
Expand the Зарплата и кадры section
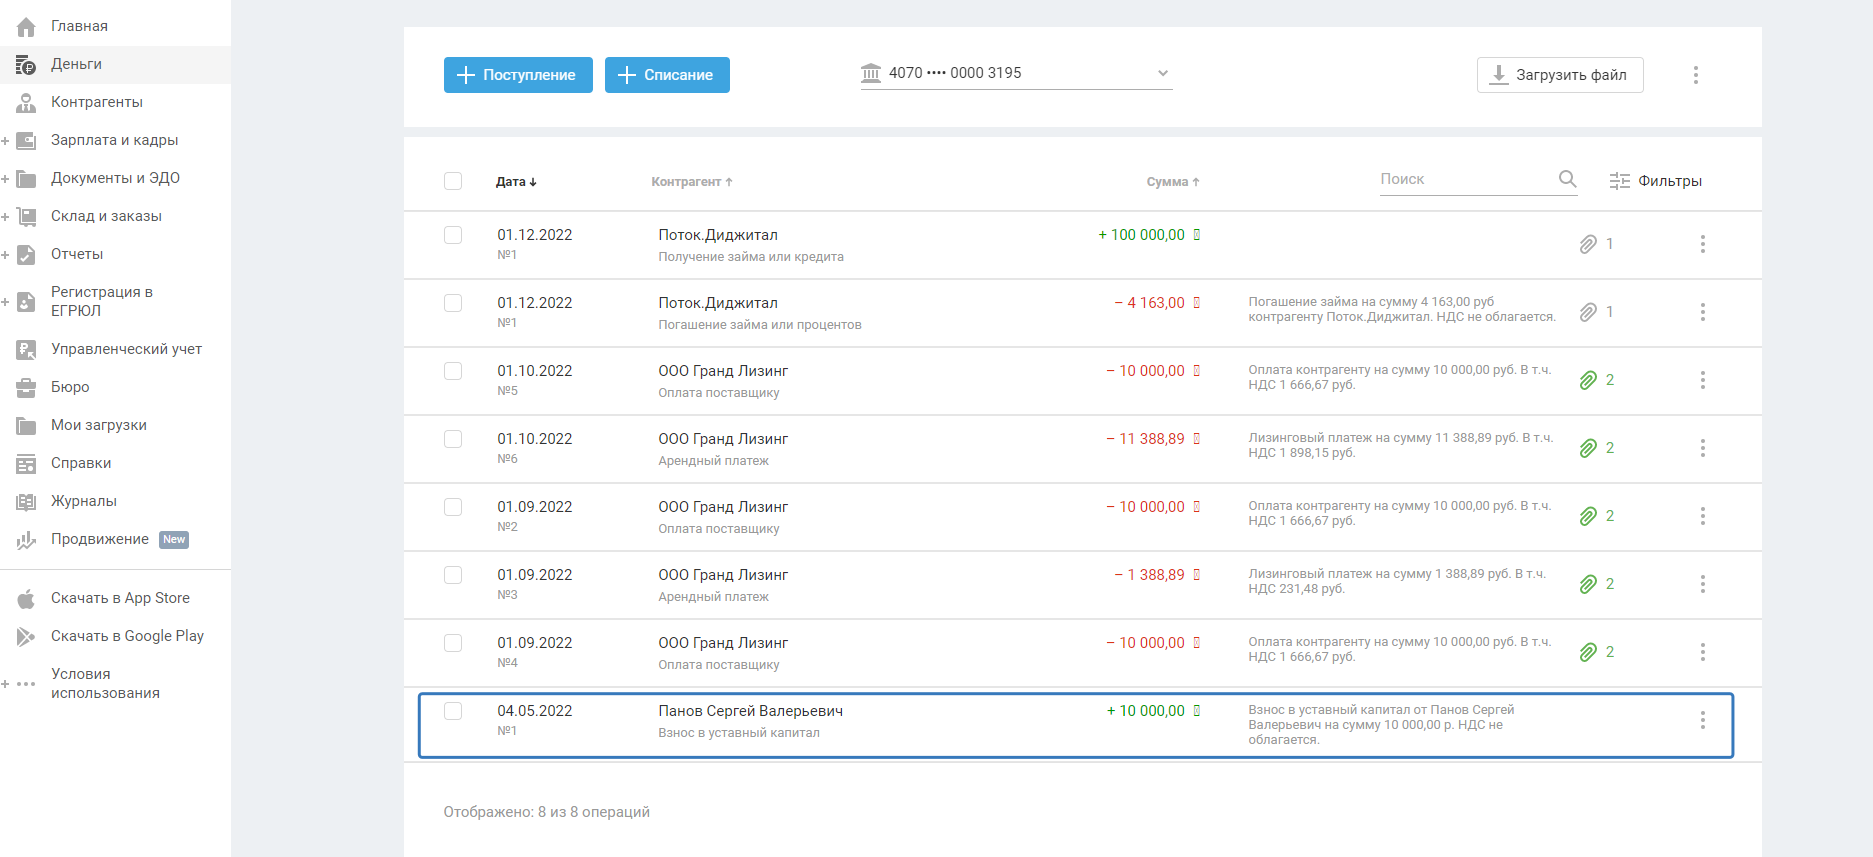[x=6, y=141]
